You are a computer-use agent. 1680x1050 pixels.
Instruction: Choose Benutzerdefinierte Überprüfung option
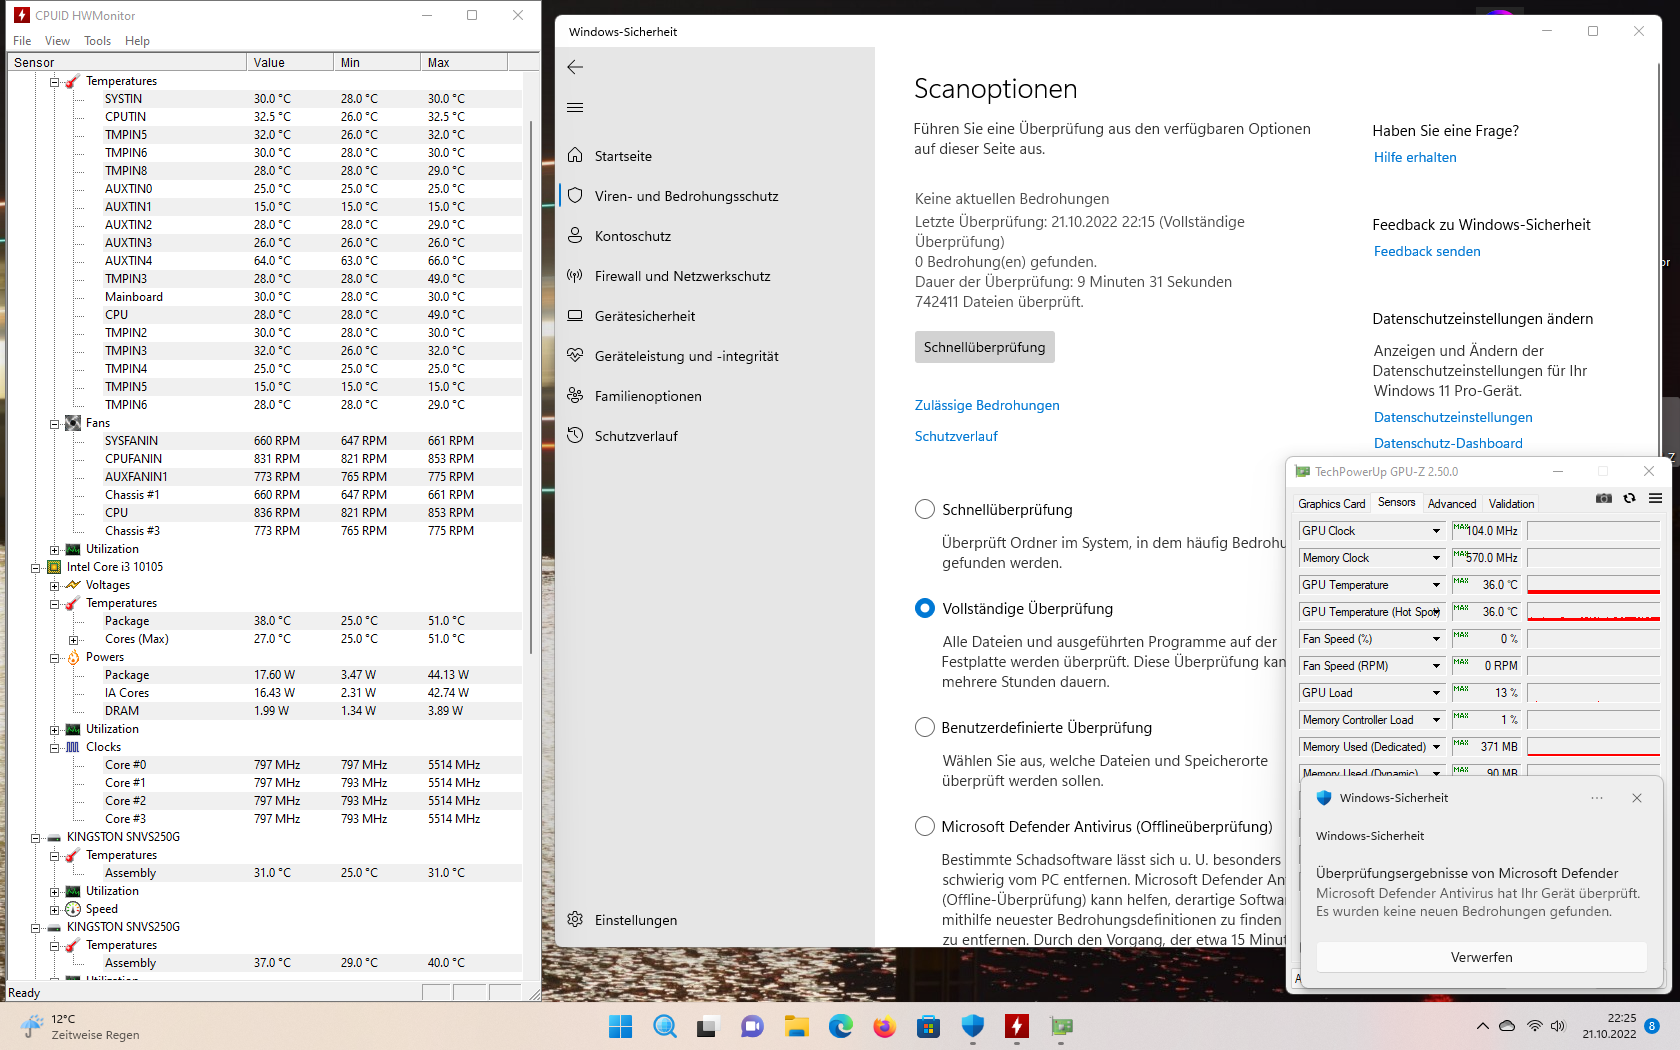pyautogui.click(x=924, y=727)
